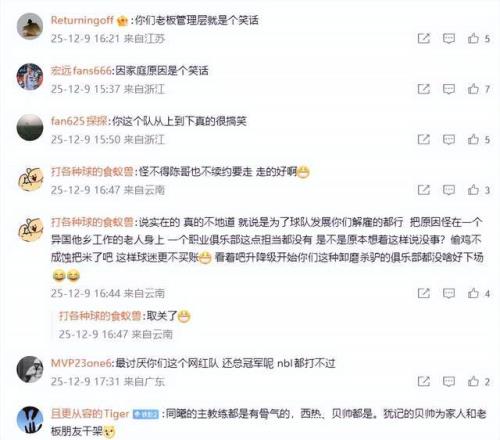
Task: Reply to the comment ending with 走的好啊
Action: [x=449, y=190]
